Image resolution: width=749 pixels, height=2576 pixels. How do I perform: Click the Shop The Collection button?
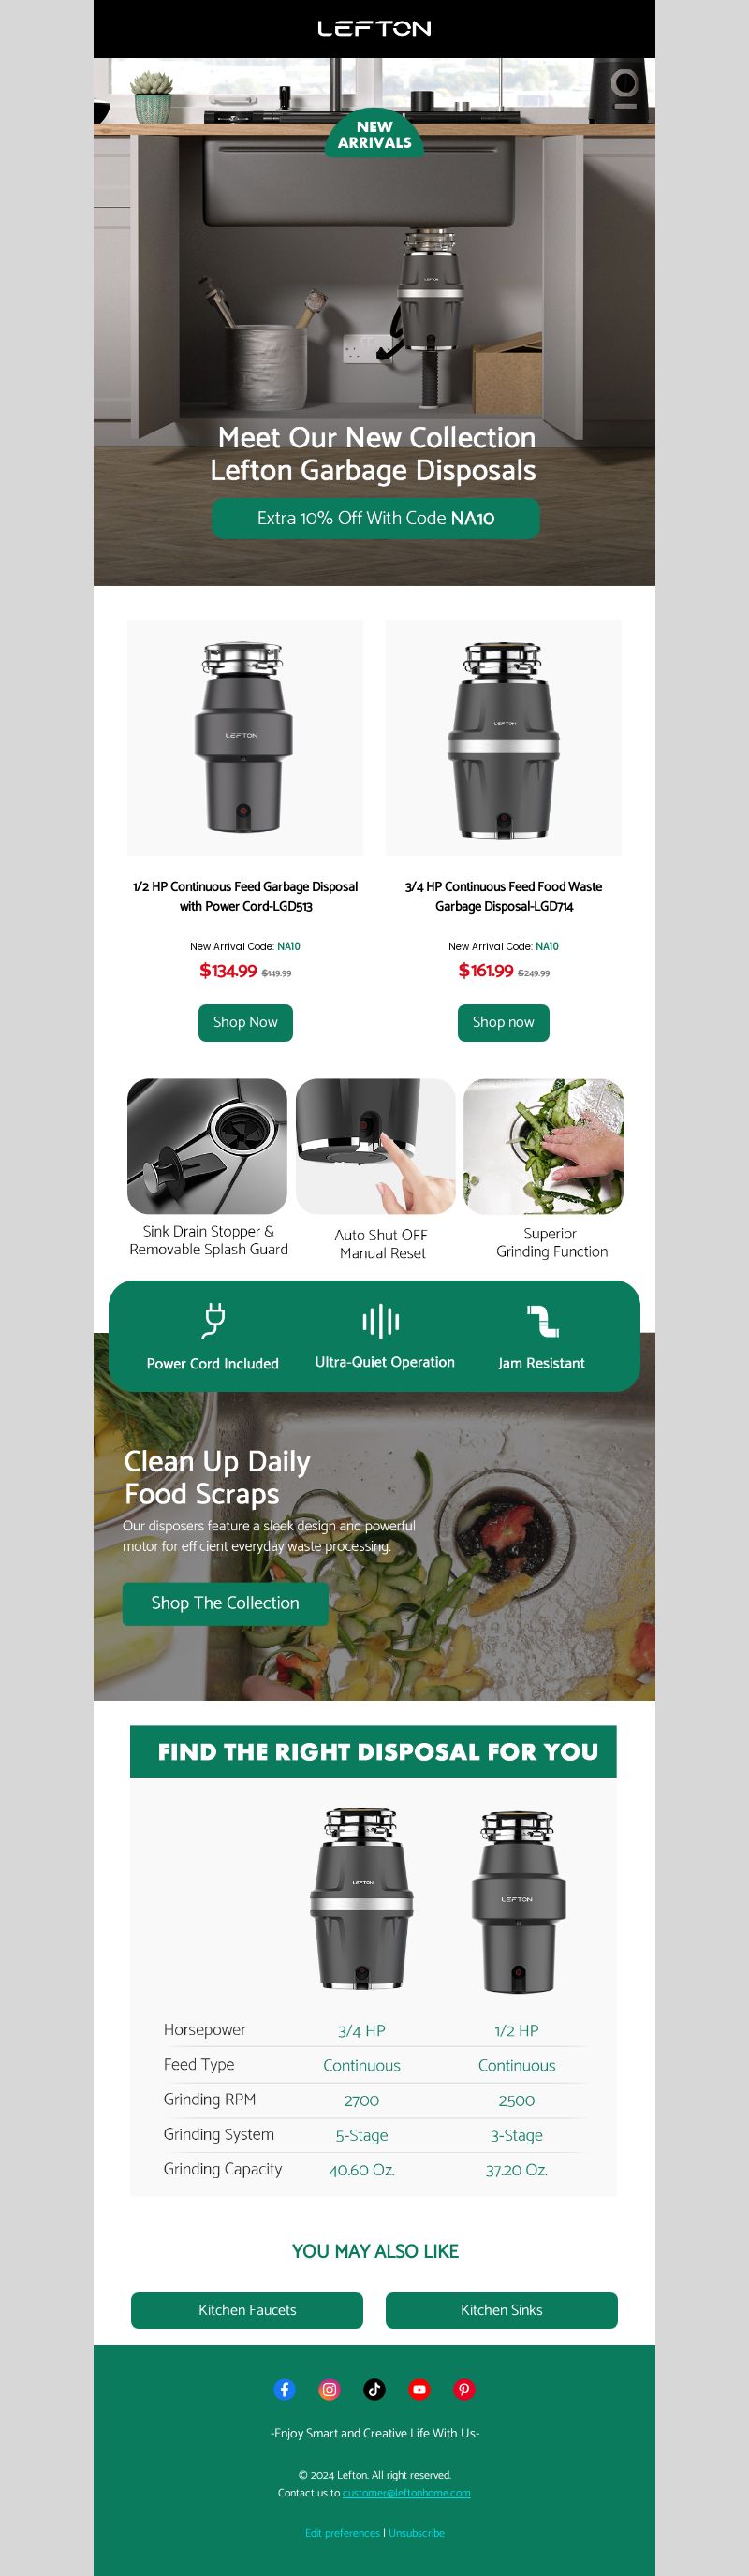pos(225,1603)
